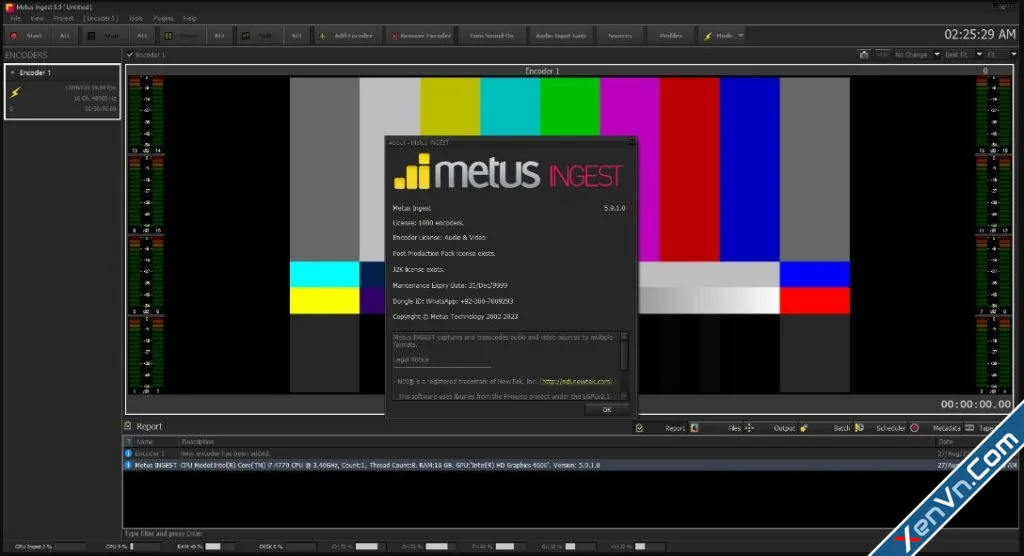
Task: Click info icon on Metus INGEST report row
Action: tap(128, 465)
